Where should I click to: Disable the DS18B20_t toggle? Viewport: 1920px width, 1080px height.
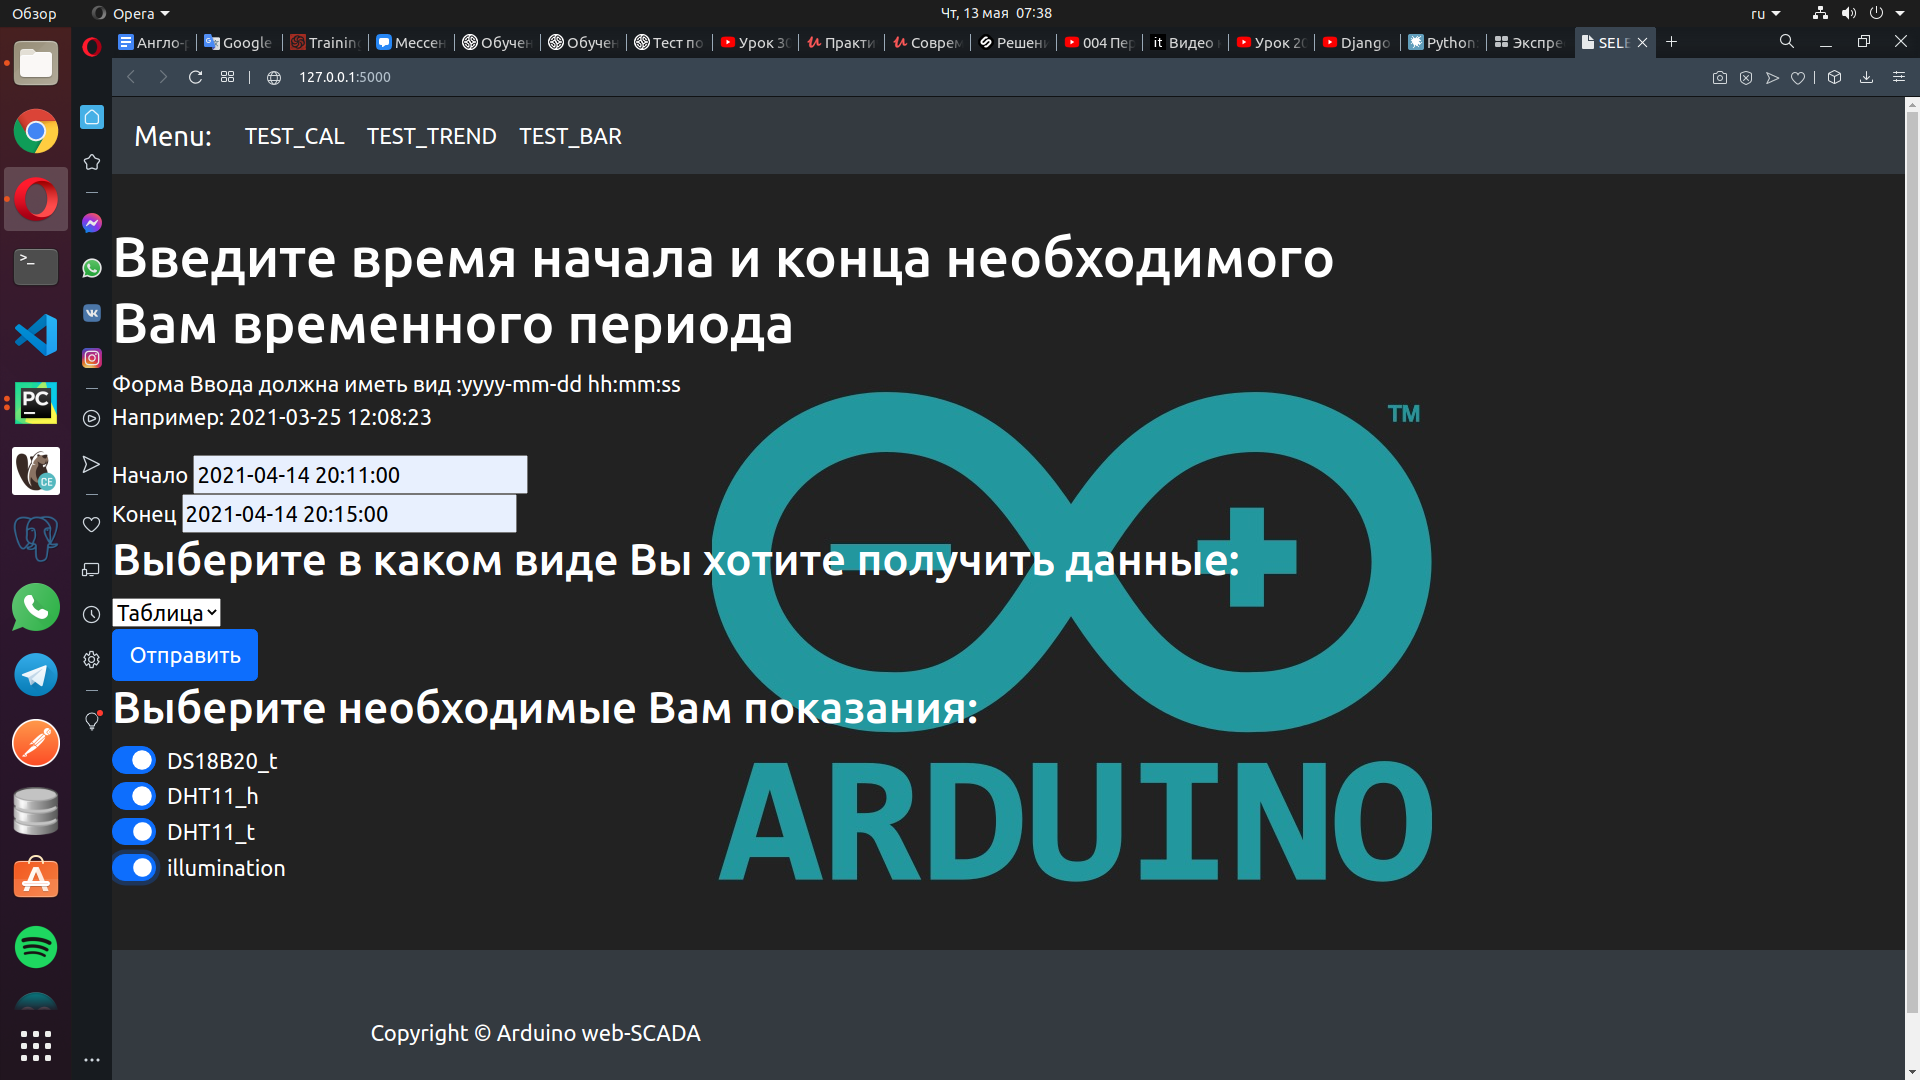click(134, 760)
